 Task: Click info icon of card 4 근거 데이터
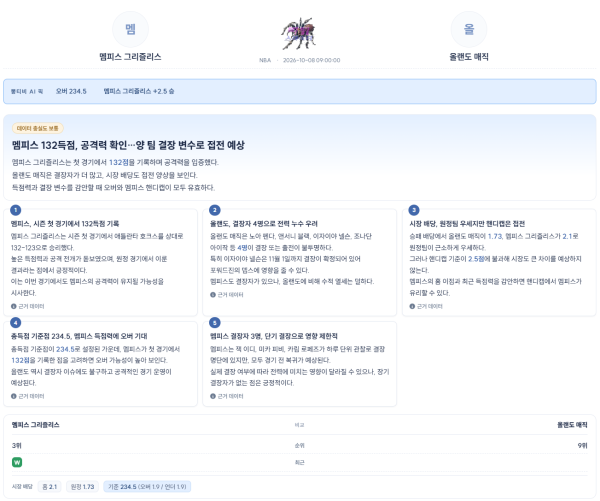(x=14, y=396)
